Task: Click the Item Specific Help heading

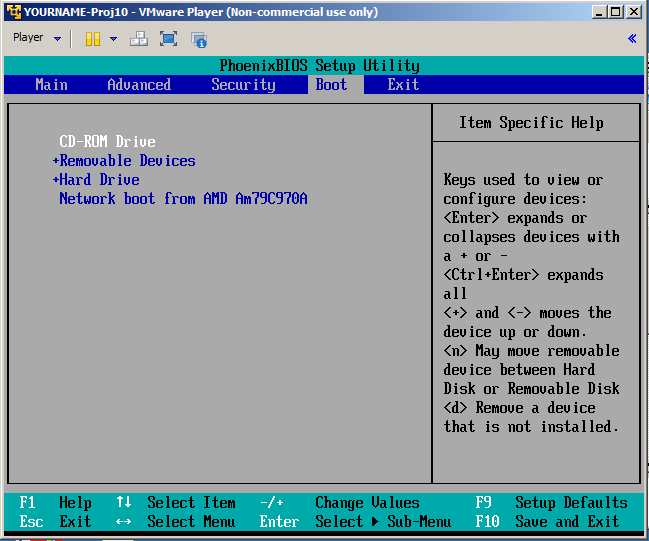Action: click(531, 123)
